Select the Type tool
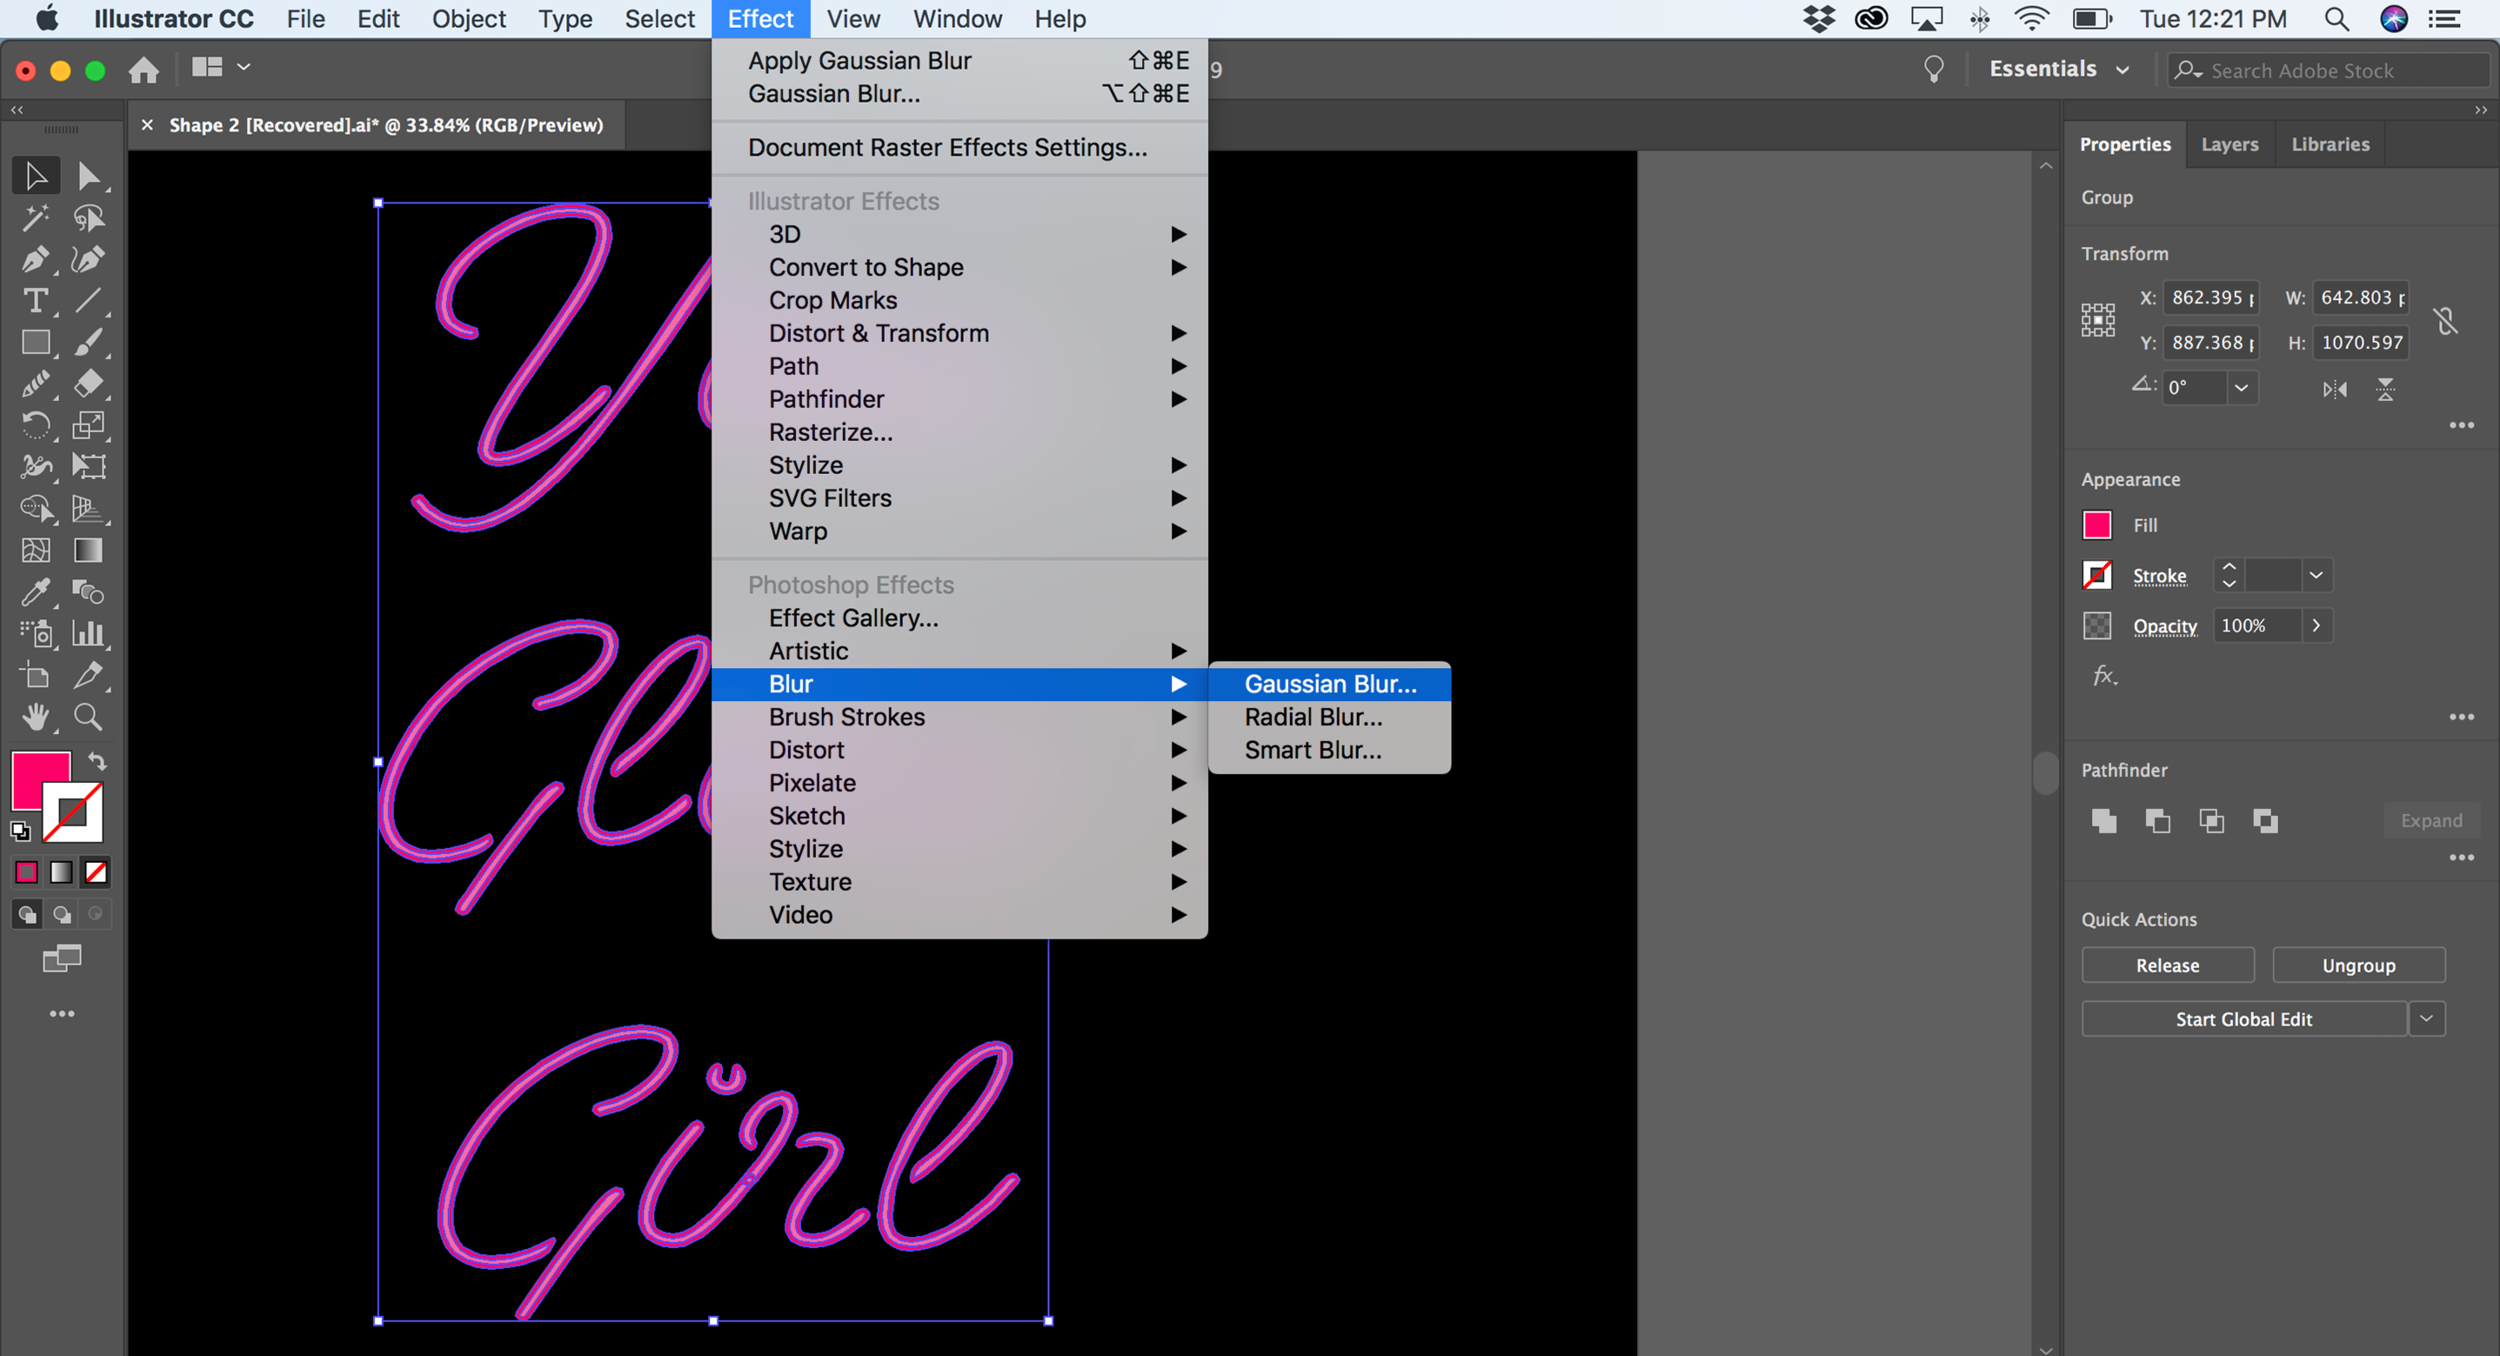This screenshot has width=2500, height=1356. [35, 301]
